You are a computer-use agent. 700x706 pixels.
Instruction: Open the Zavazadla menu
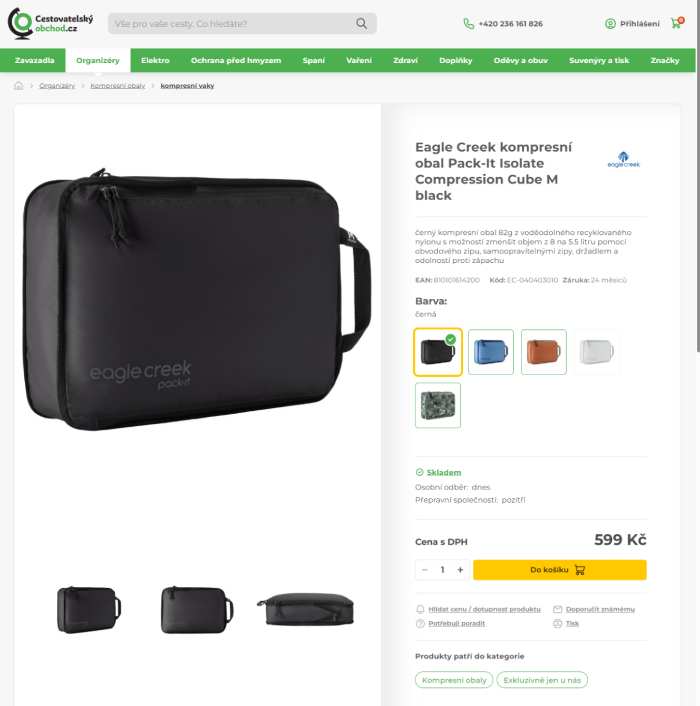(x=34, y=60)
